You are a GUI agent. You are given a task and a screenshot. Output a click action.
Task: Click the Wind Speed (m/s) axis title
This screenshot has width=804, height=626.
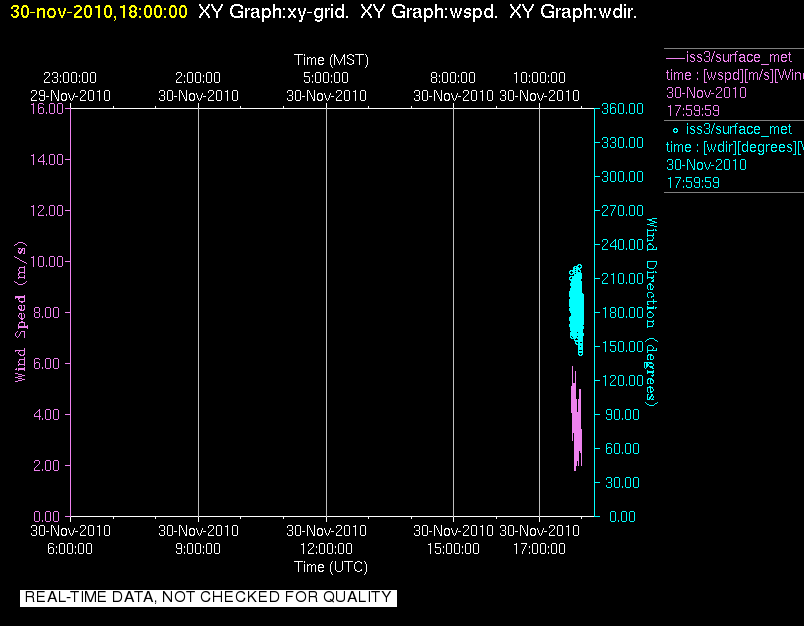(x=20, y=312)
